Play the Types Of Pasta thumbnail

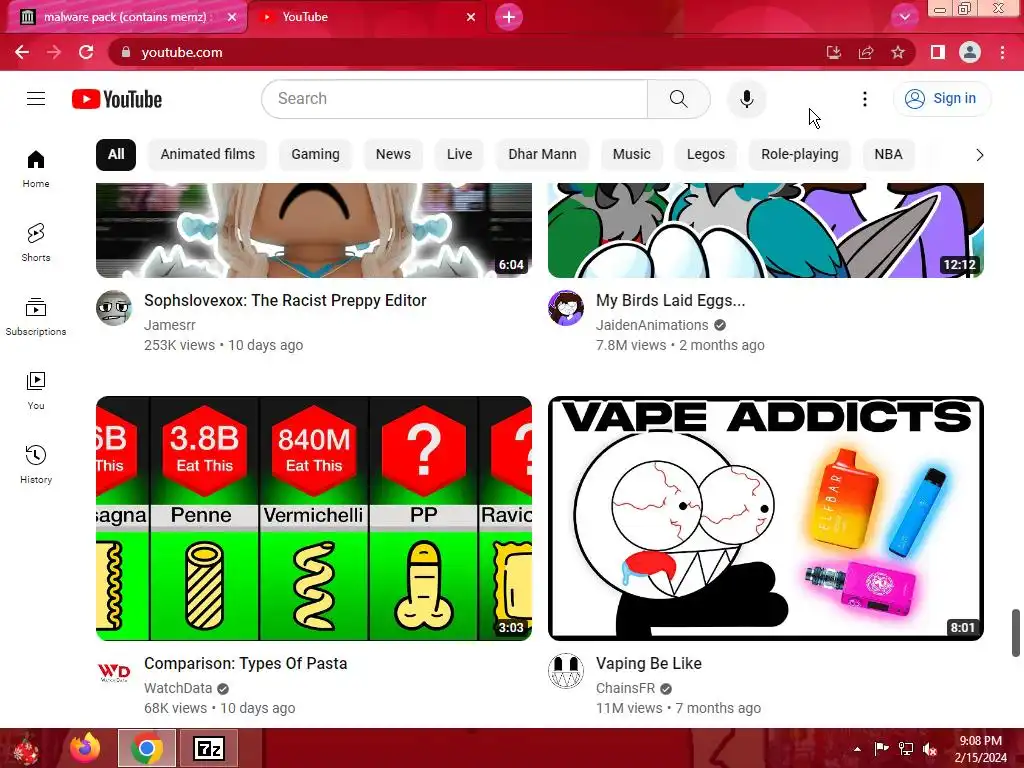click(x=314, y=519)
